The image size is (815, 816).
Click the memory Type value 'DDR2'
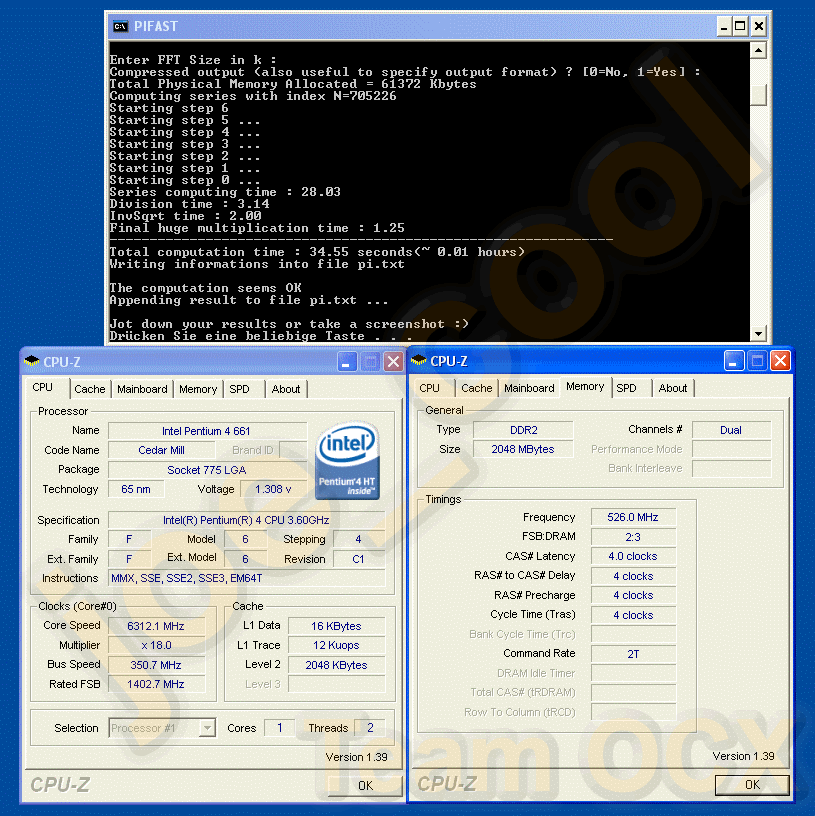tap(523, 430)
